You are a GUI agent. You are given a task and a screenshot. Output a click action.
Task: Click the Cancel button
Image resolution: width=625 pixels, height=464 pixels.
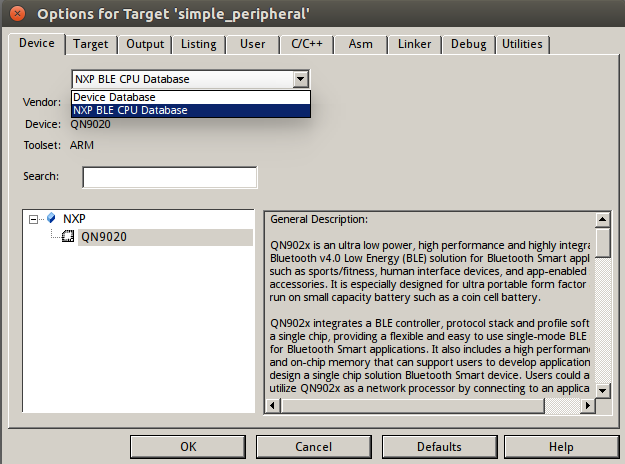click(313, 447)
